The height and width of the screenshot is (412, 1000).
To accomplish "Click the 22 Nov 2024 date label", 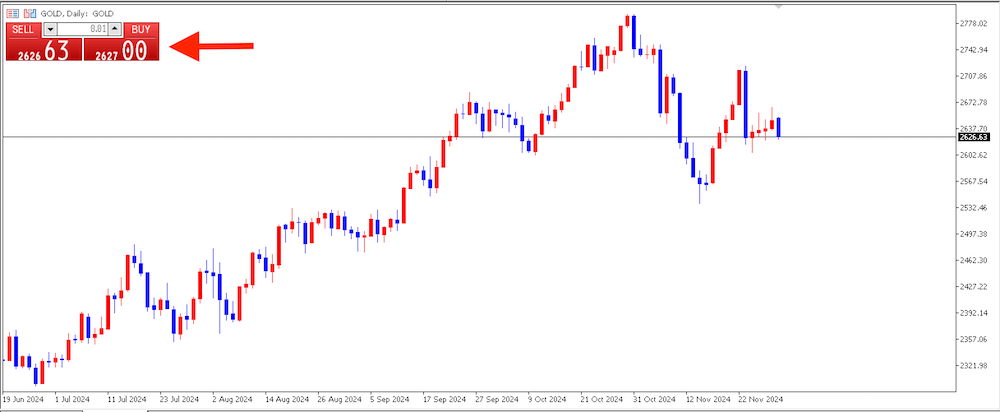I will tap(760, 397).
